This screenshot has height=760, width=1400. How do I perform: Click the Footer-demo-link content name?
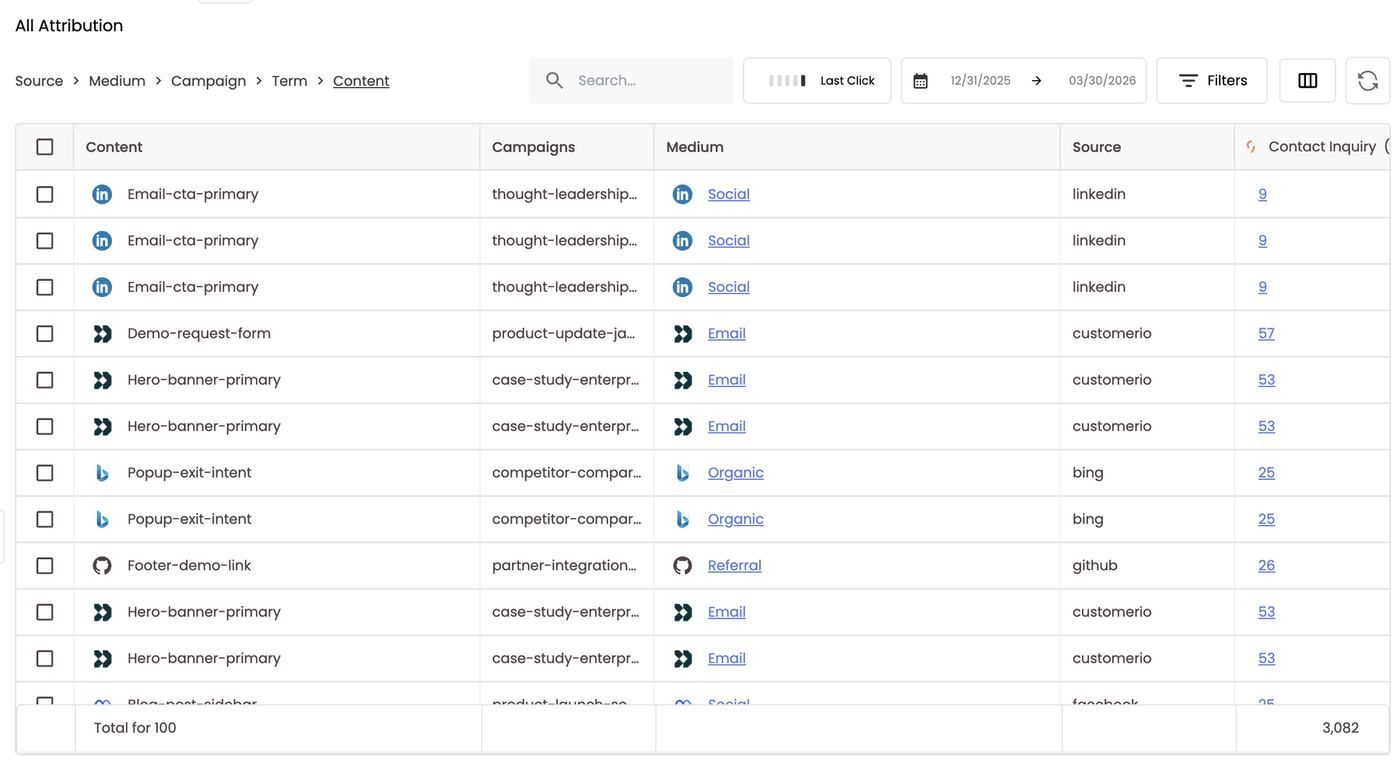(x=189, y=566)
